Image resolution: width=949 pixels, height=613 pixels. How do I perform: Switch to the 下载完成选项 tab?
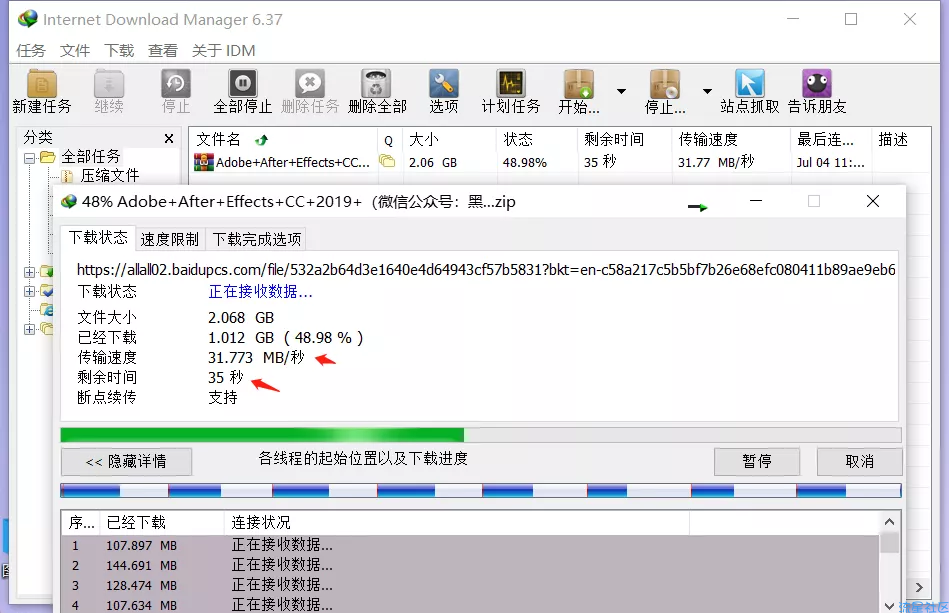[x=257, y=239]
